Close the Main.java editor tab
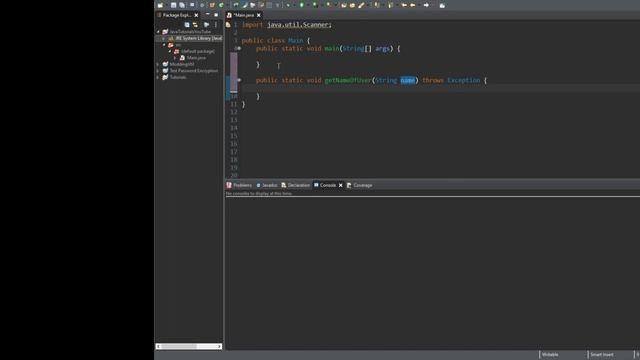Image resolution: width=640 pixels, height=360 pixels. click(x=258, y=15)
